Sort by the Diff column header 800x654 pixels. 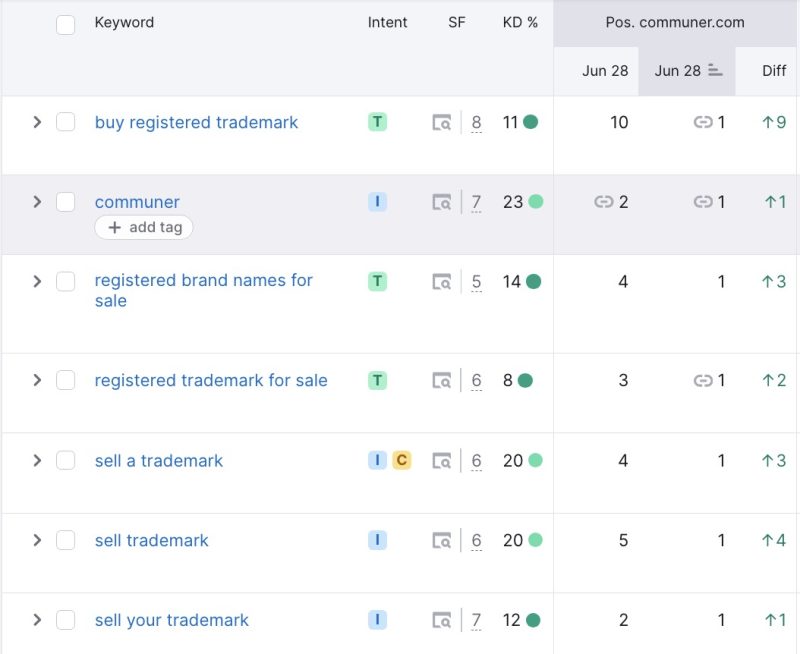774,70
